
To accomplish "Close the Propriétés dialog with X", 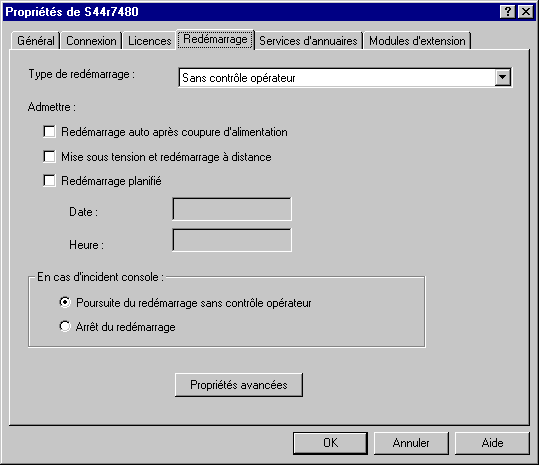I will pyautogui.click(x=526, y=12).
